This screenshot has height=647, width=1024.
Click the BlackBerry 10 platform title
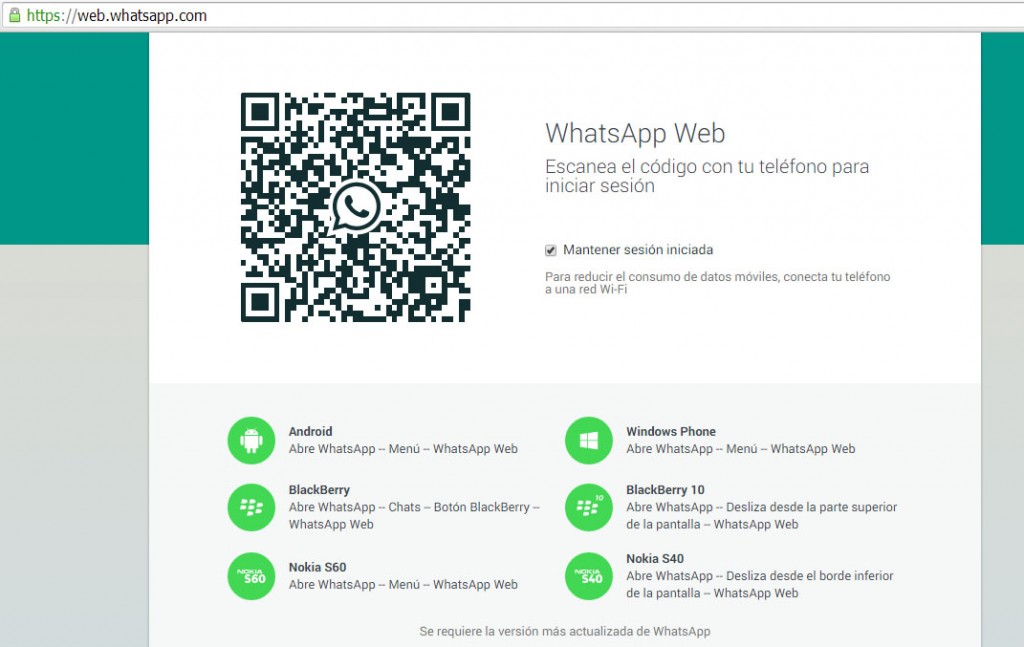pyautogui.click(x=665, y=490)
